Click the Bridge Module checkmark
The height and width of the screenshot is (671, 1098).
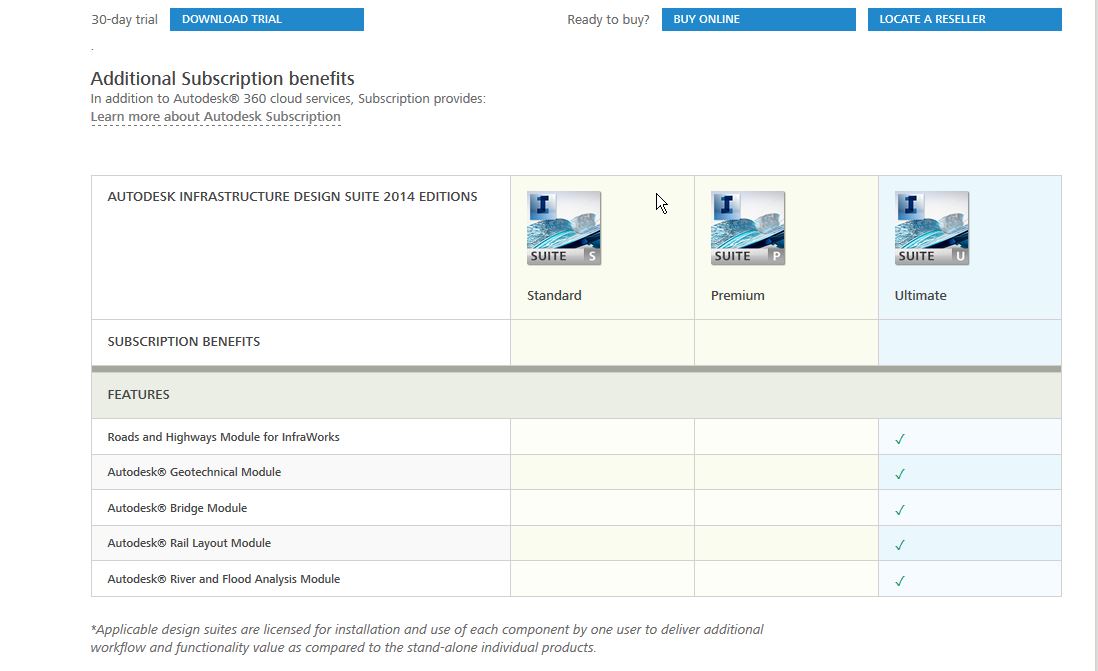tap(901, 507)
